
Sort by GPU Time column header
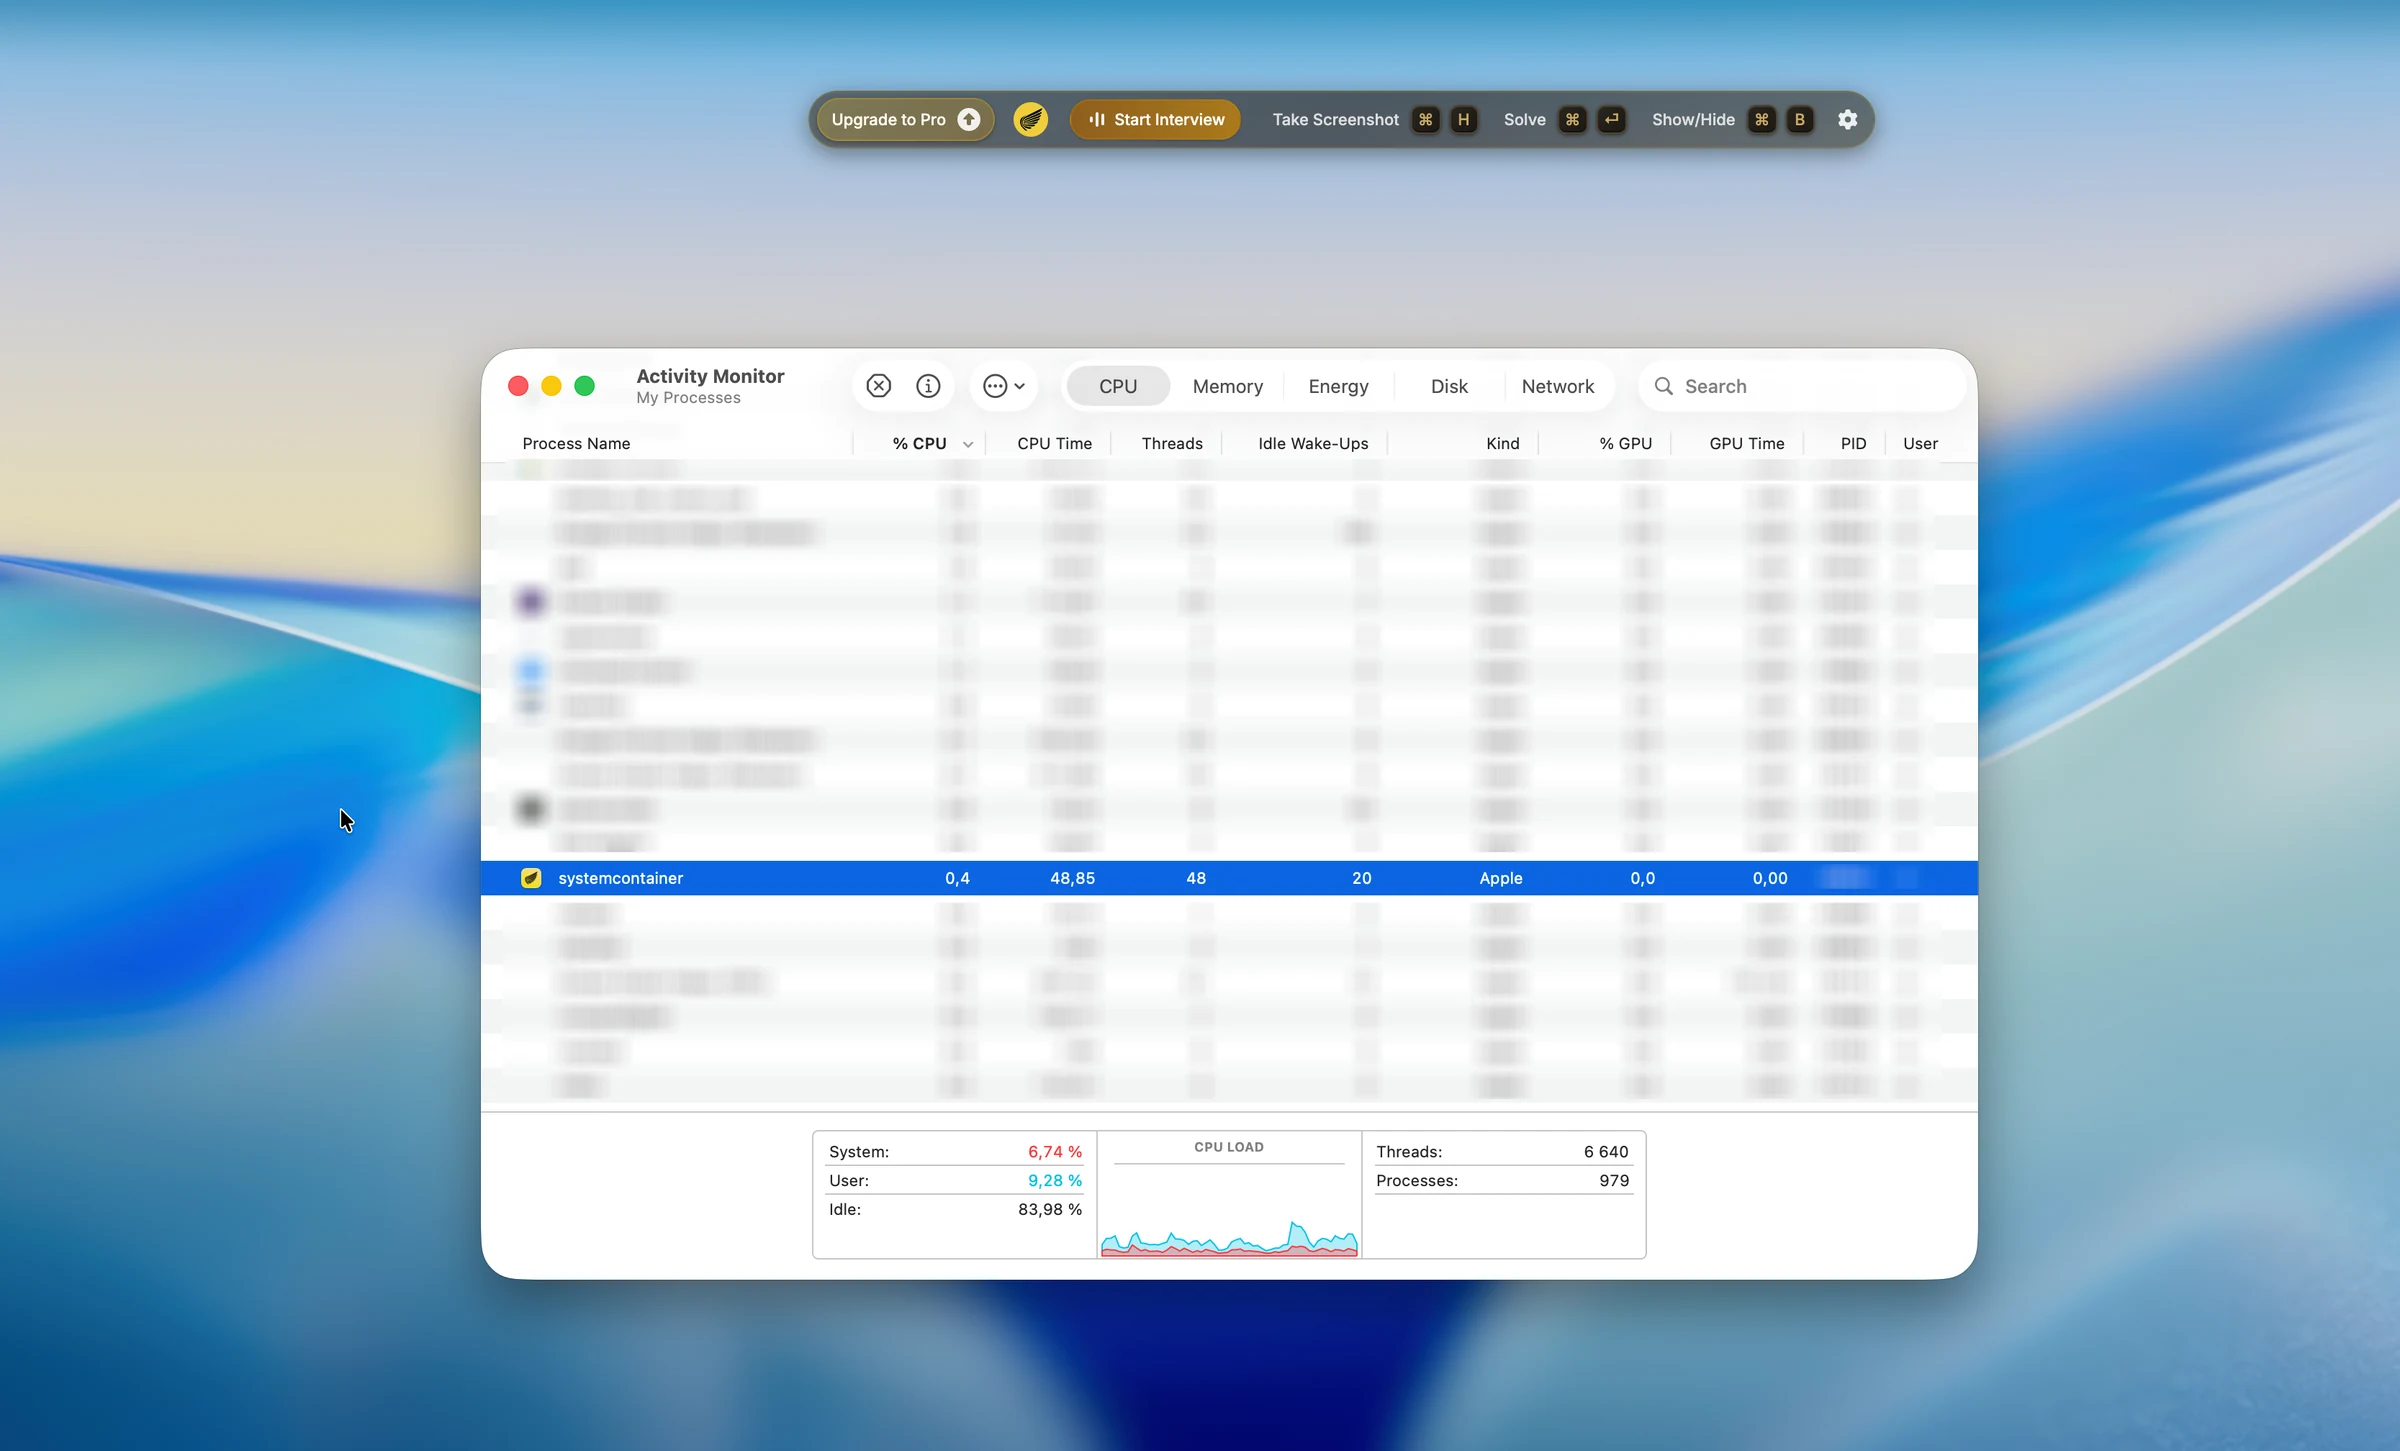(1746, 443)
